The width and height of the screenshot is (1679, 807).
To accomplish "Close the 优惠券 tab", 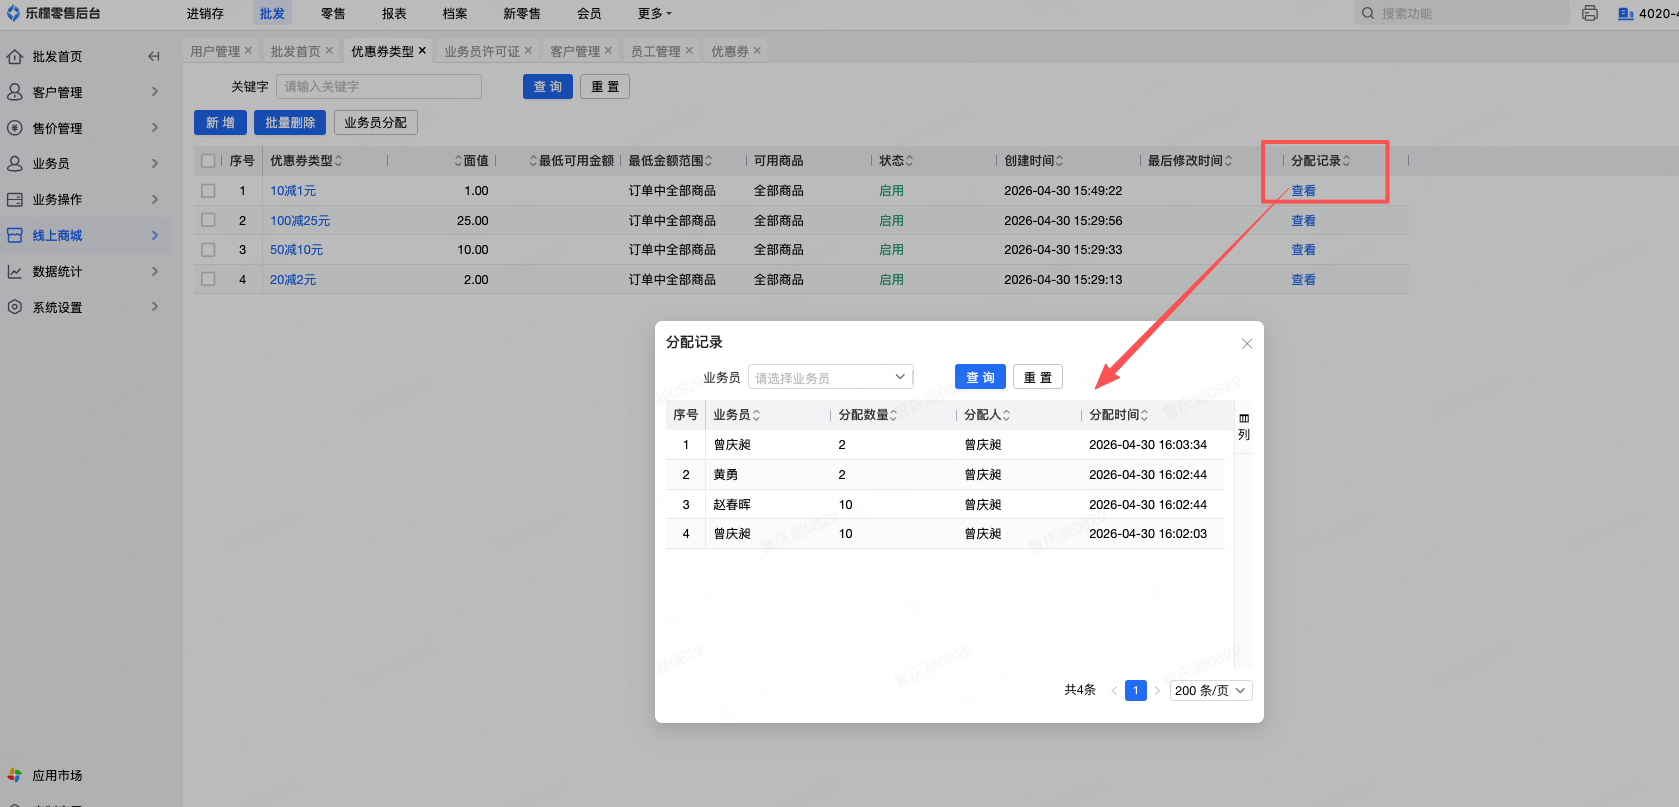I will (x=757, y=51).
